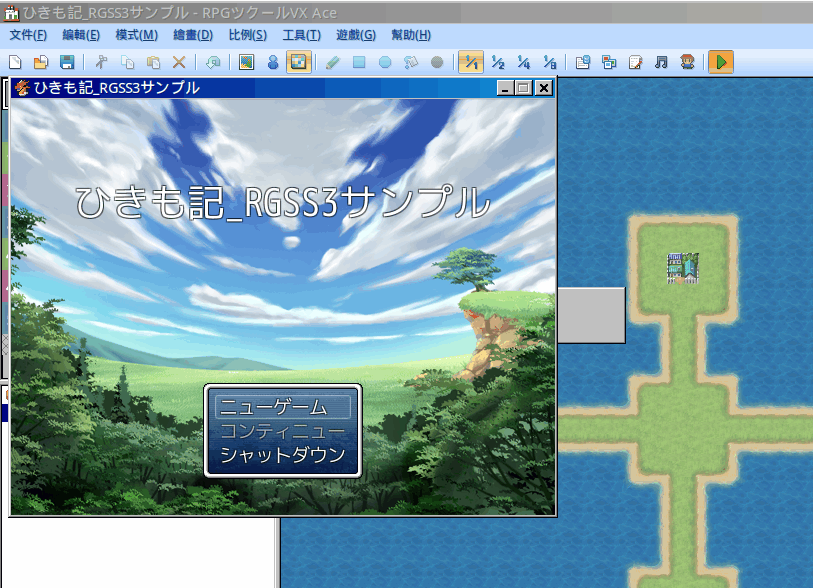
Task: Maximize the ひきも記_RGSS3サンプル game window
Action: tap(524, 88)
